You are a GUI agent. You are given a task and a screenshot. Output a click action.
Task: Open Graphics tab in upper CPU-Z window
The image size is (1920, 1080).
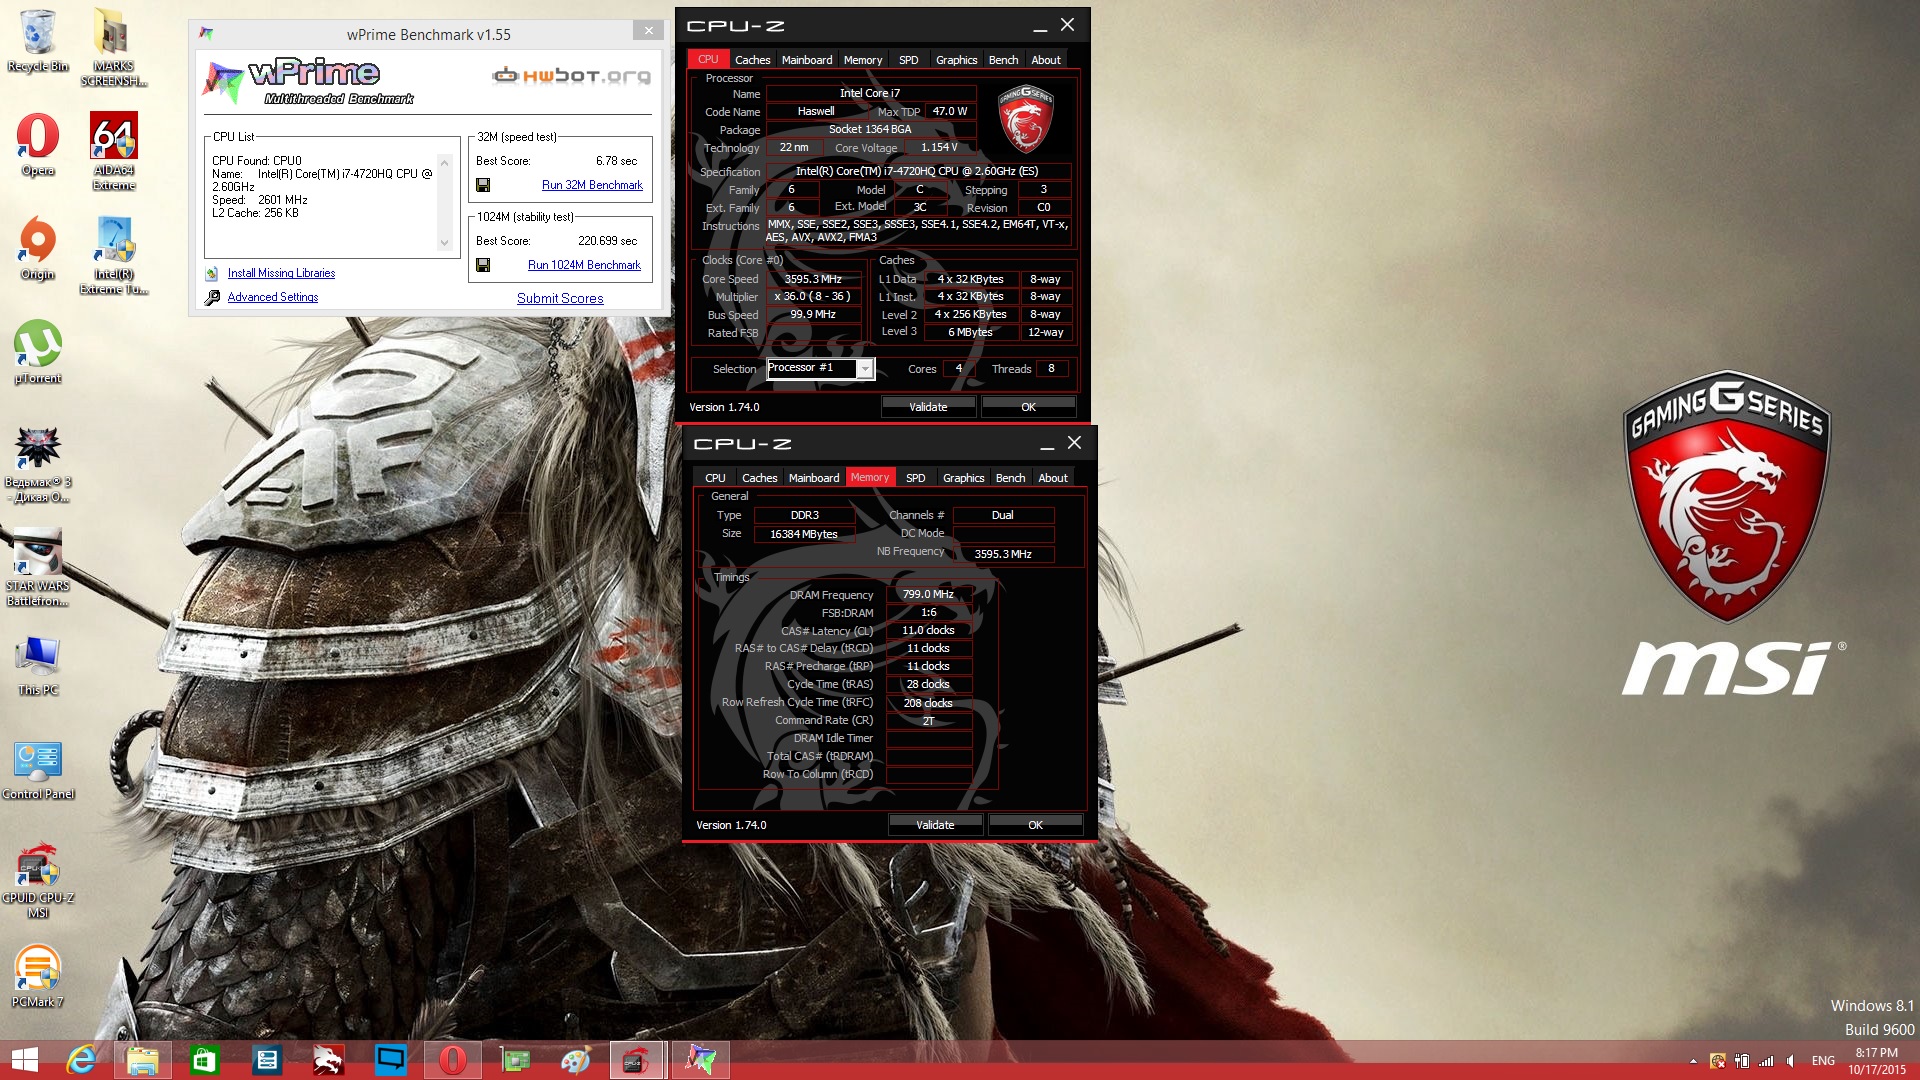(956, 60)
